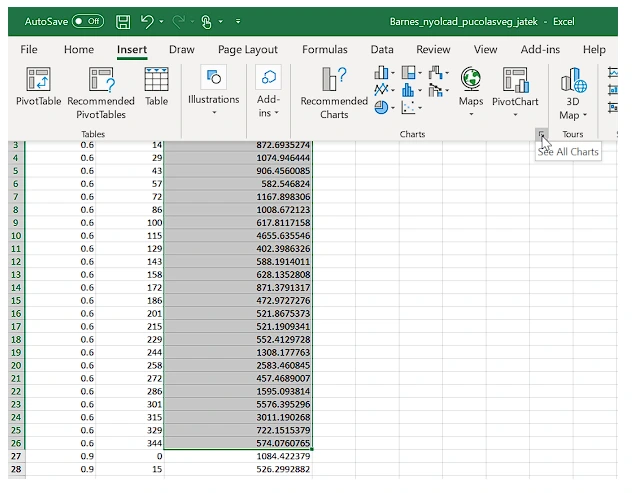
Task: Open the Maps chart button
Action: pos(470,89)
